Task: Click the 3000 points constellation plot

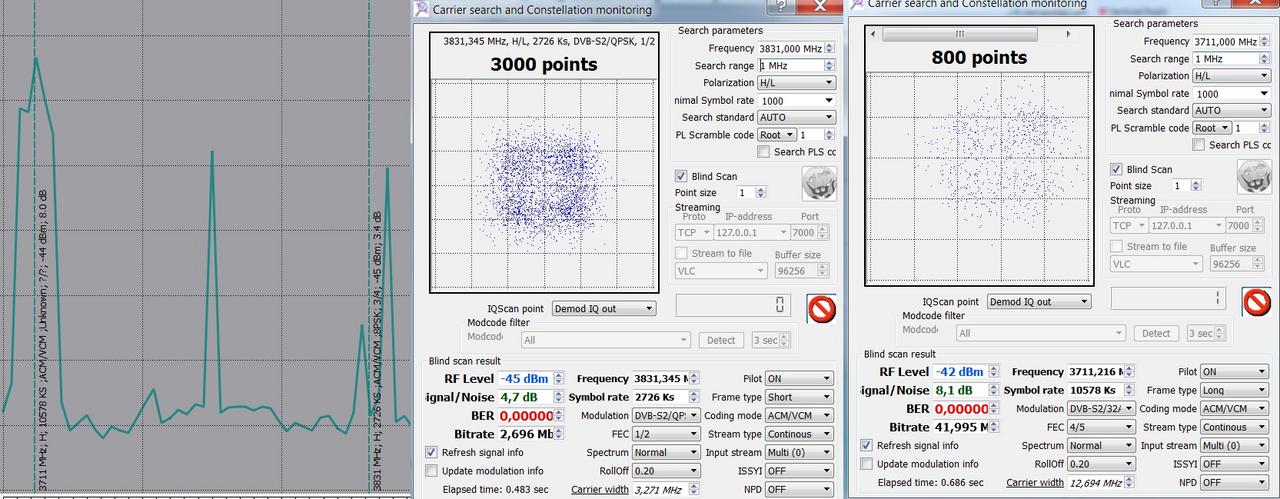Action: (x=543, y=187)
